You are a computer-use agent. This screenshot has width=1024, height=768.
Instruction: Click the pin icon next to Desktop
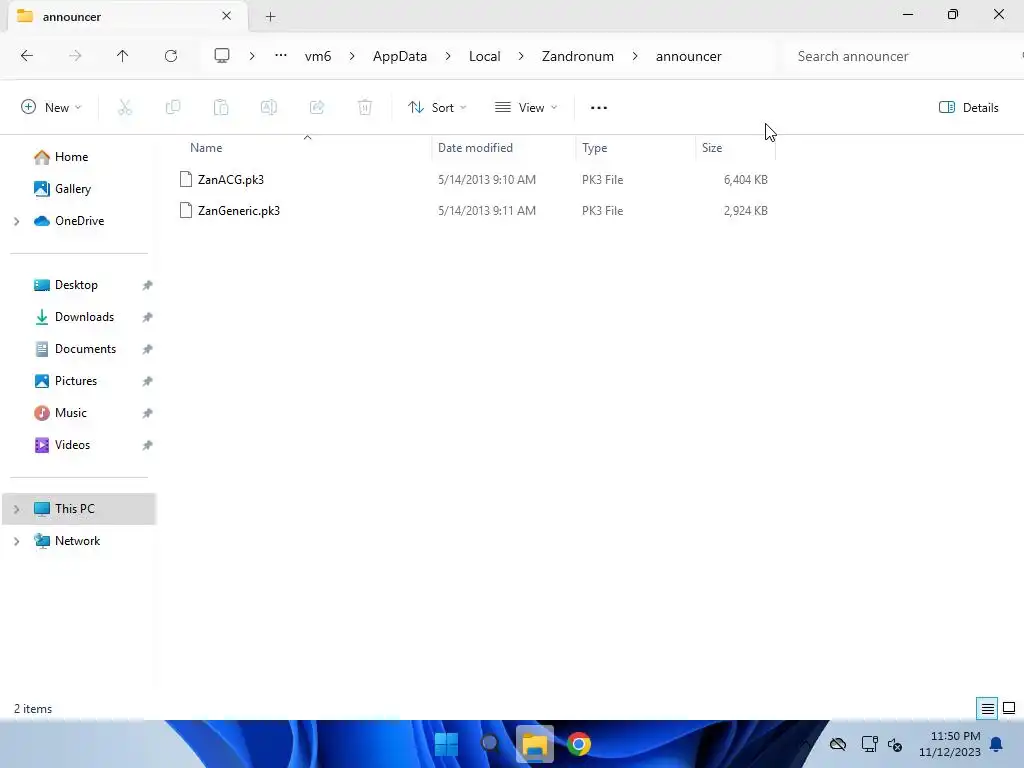pyautogui.click(x=148, y=285)
